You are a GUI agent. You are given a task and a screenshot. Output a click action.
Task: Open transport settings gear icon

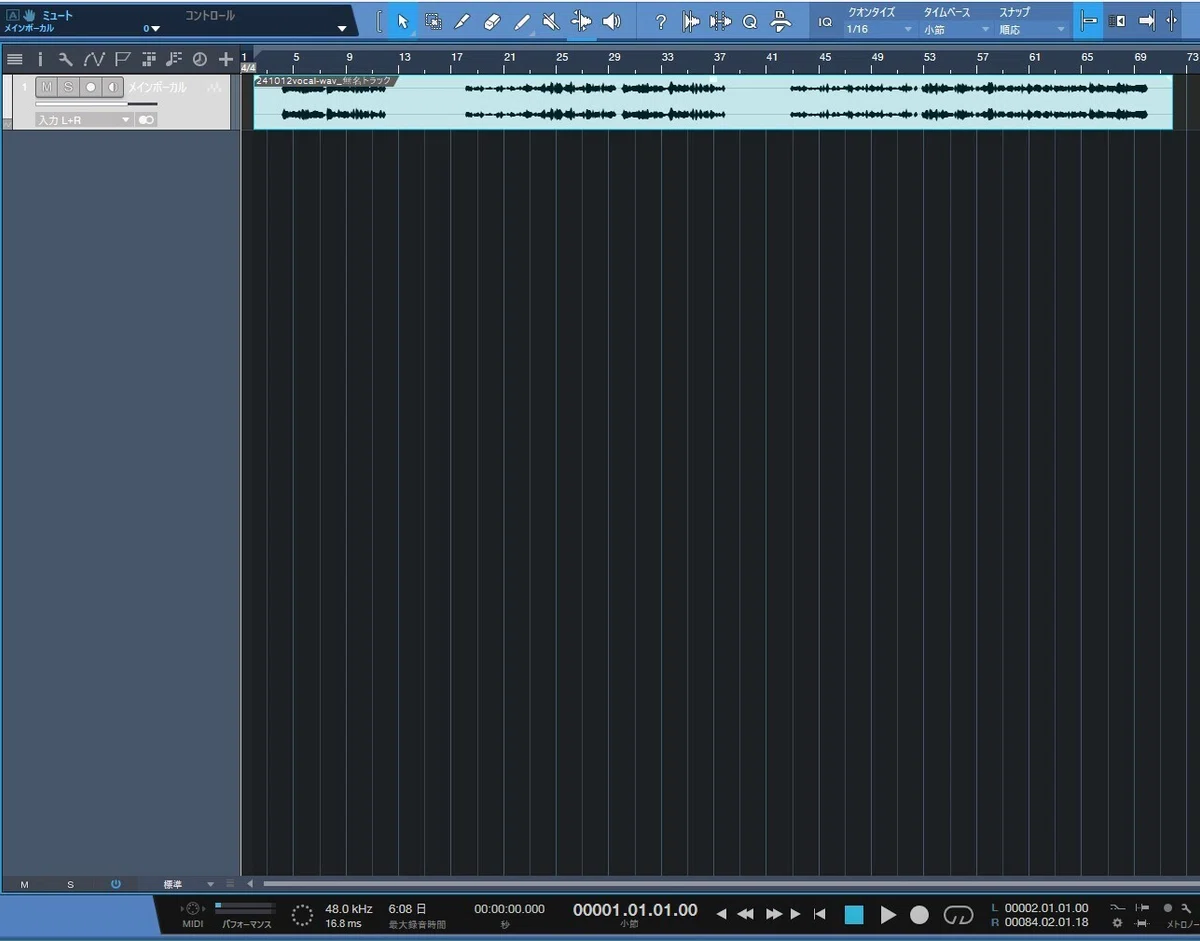[x=1117, y=922]
